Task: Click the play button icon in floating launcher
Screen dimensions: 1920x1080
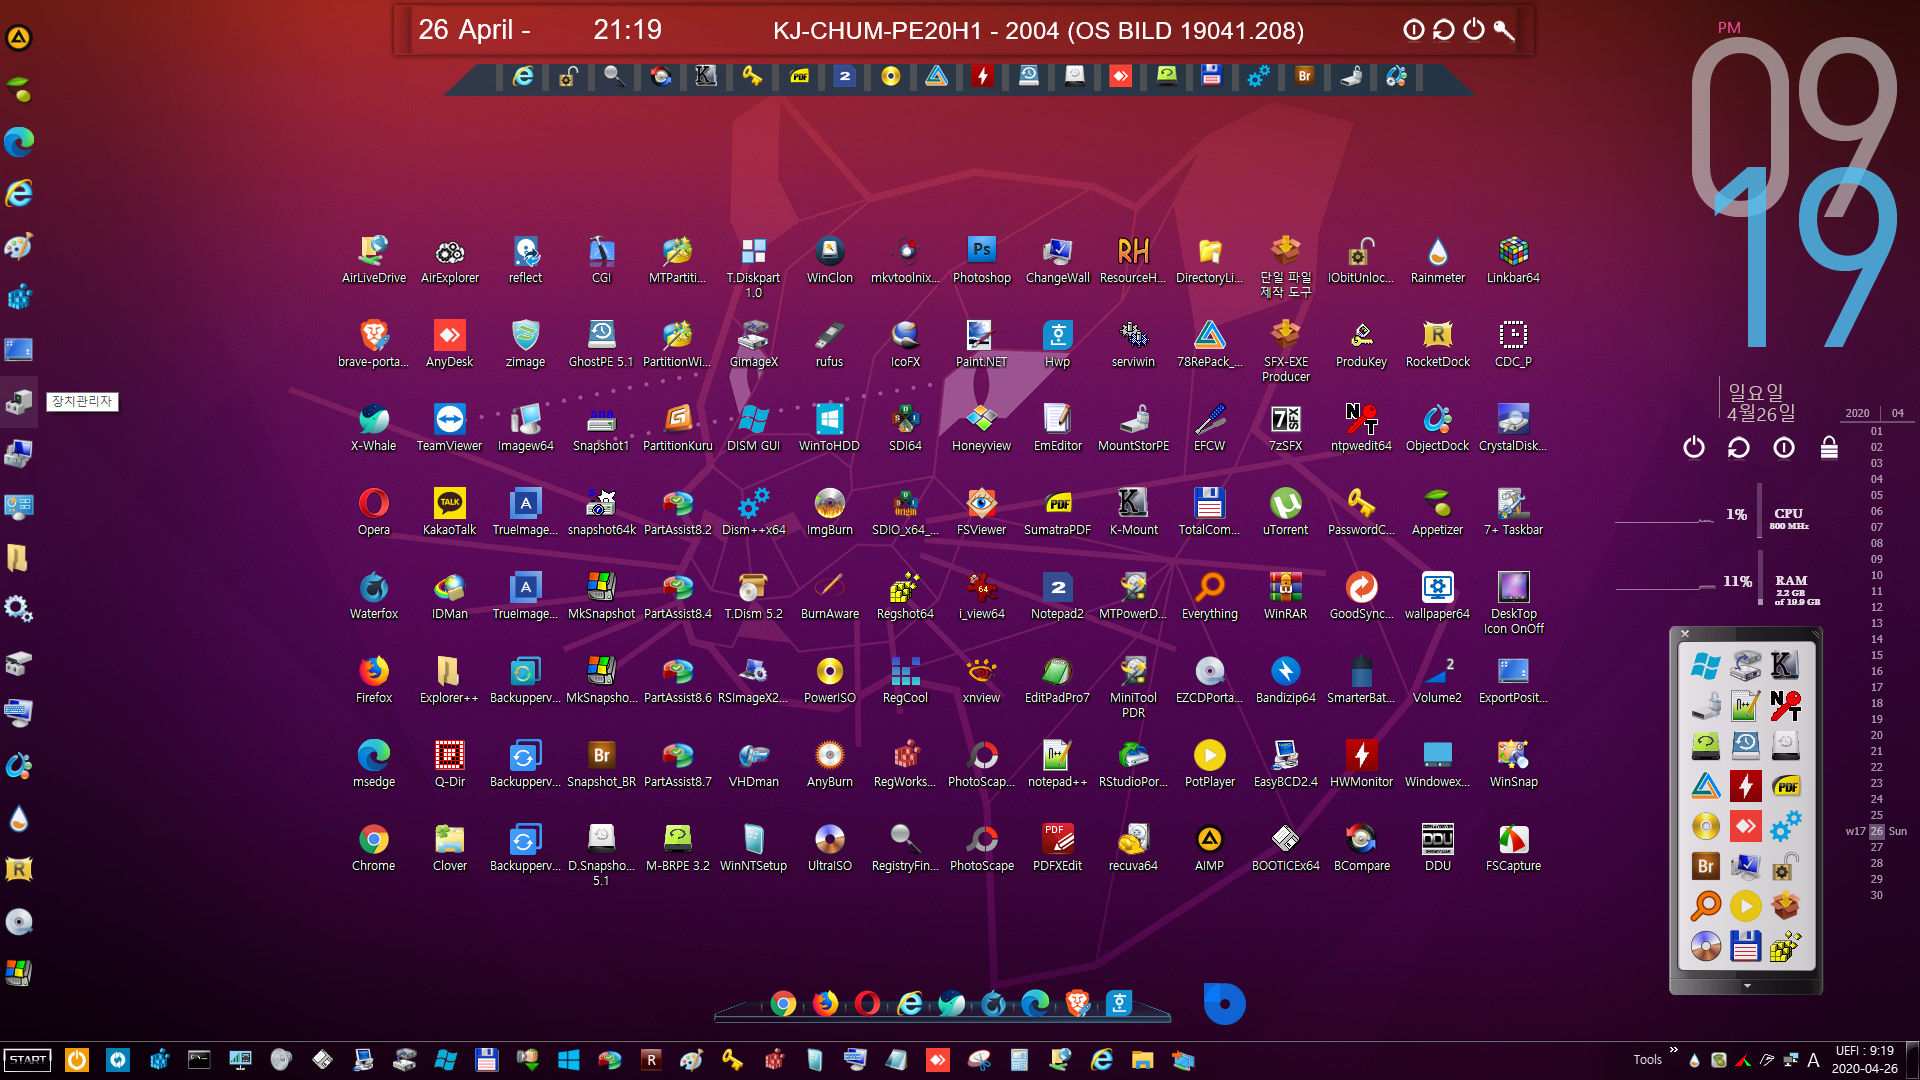Action: point(1745,906)
